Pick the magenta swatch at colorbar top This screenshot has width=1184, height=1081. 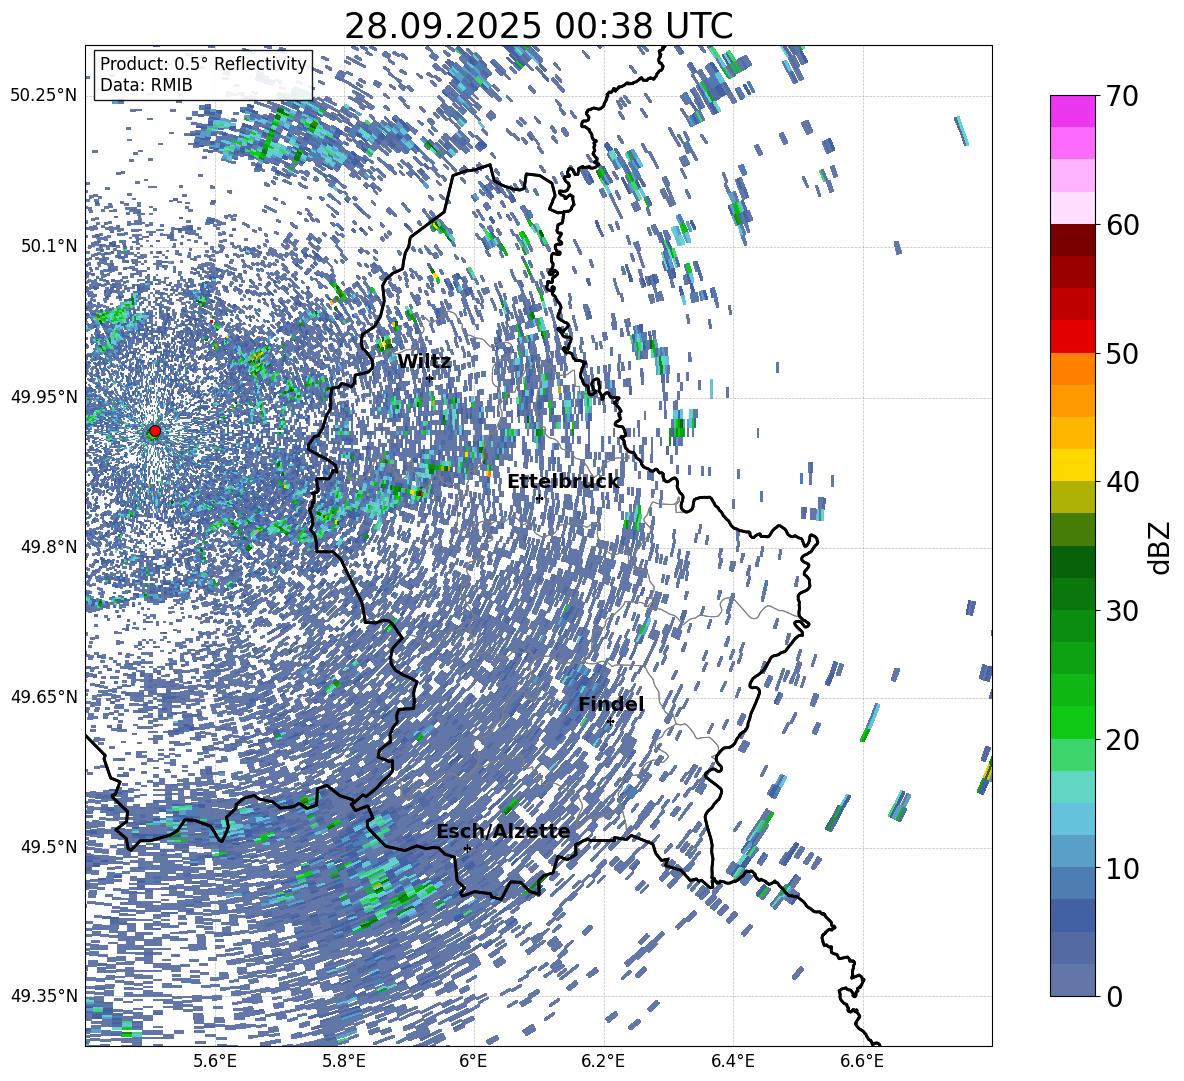pyautogui.click(x=1072, y=112)
